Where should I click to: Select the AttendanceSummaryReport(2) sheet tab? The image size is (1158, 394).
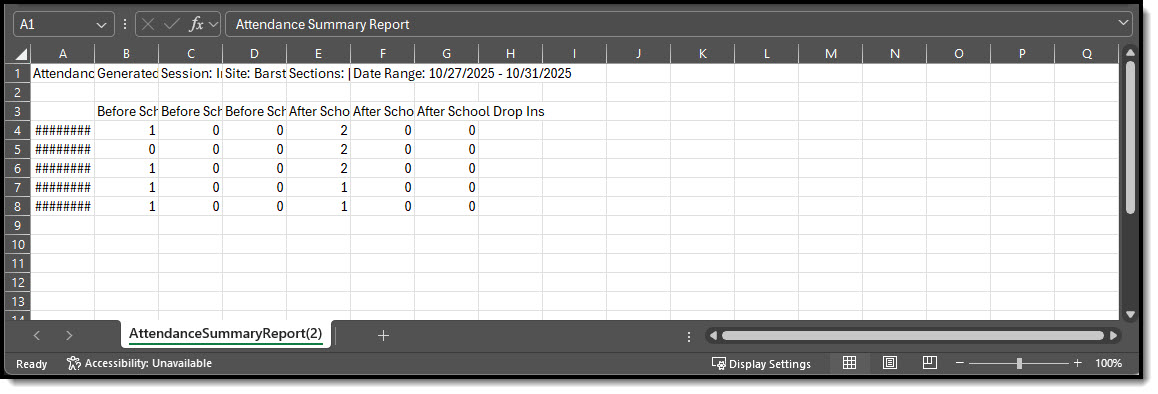[x=226, y=333]
